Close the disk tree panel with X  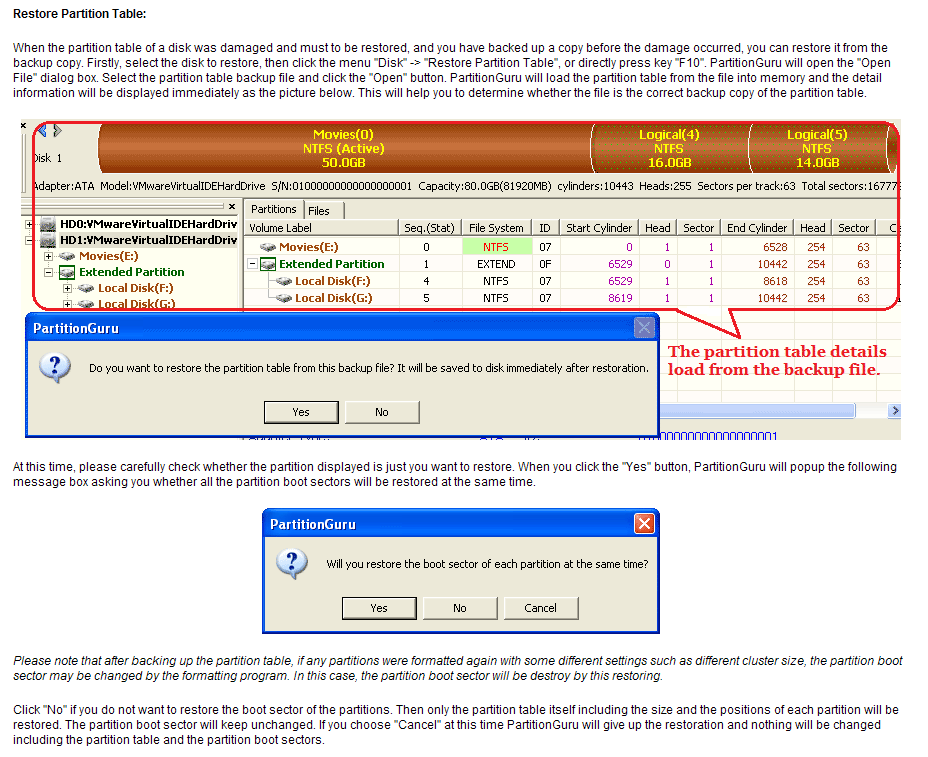click(232, 206)
